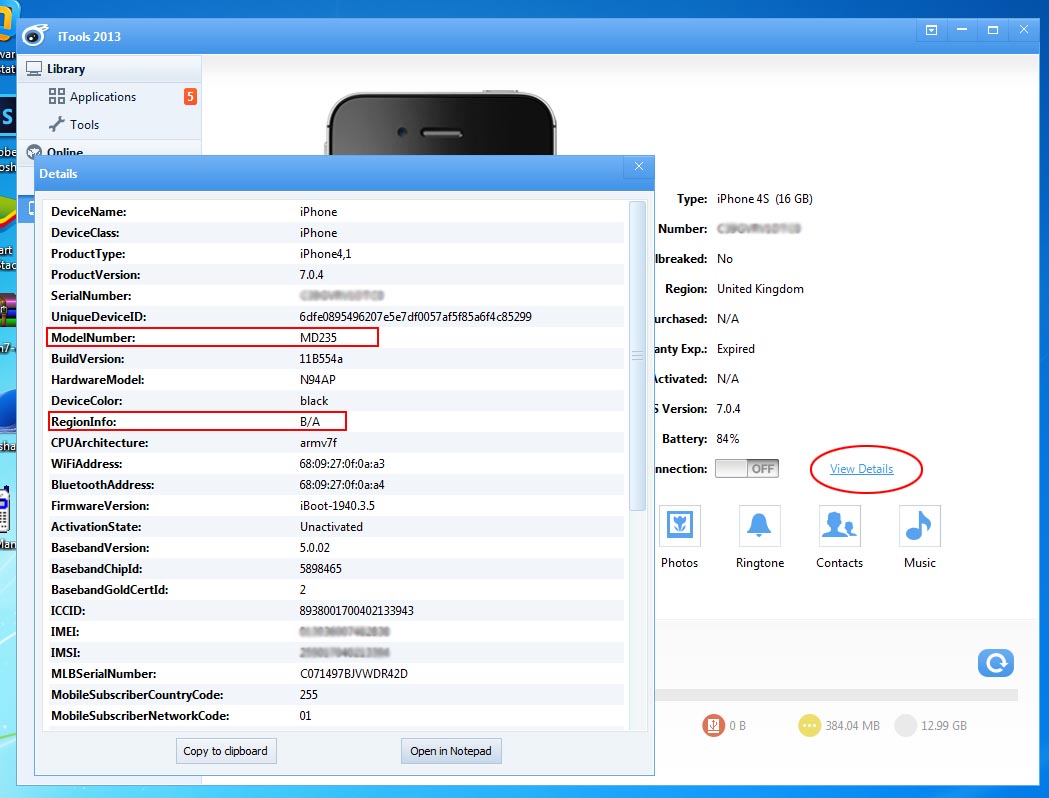Click the Details list scrollbar thumb
This screenshot has width=1049, height=798.
pyautogui.click(x=638, y=356)
